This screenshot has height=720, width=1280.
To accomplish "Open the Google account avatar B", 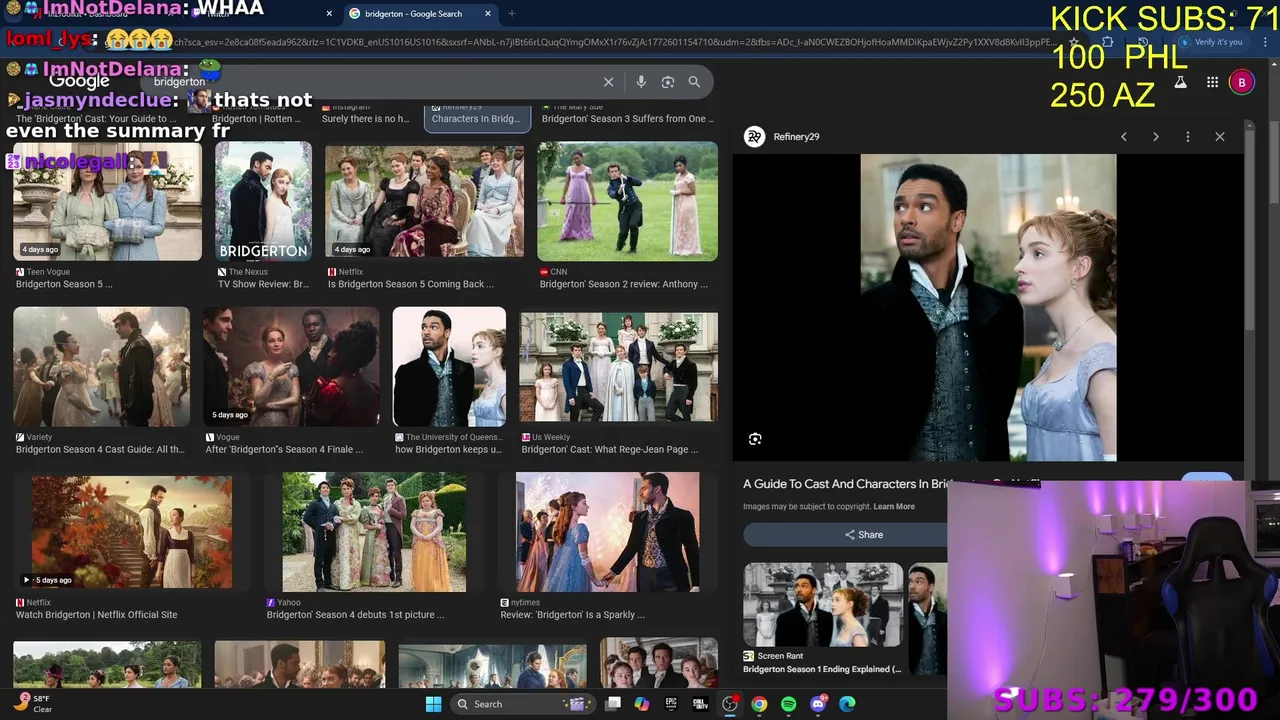I will 1242,82.
